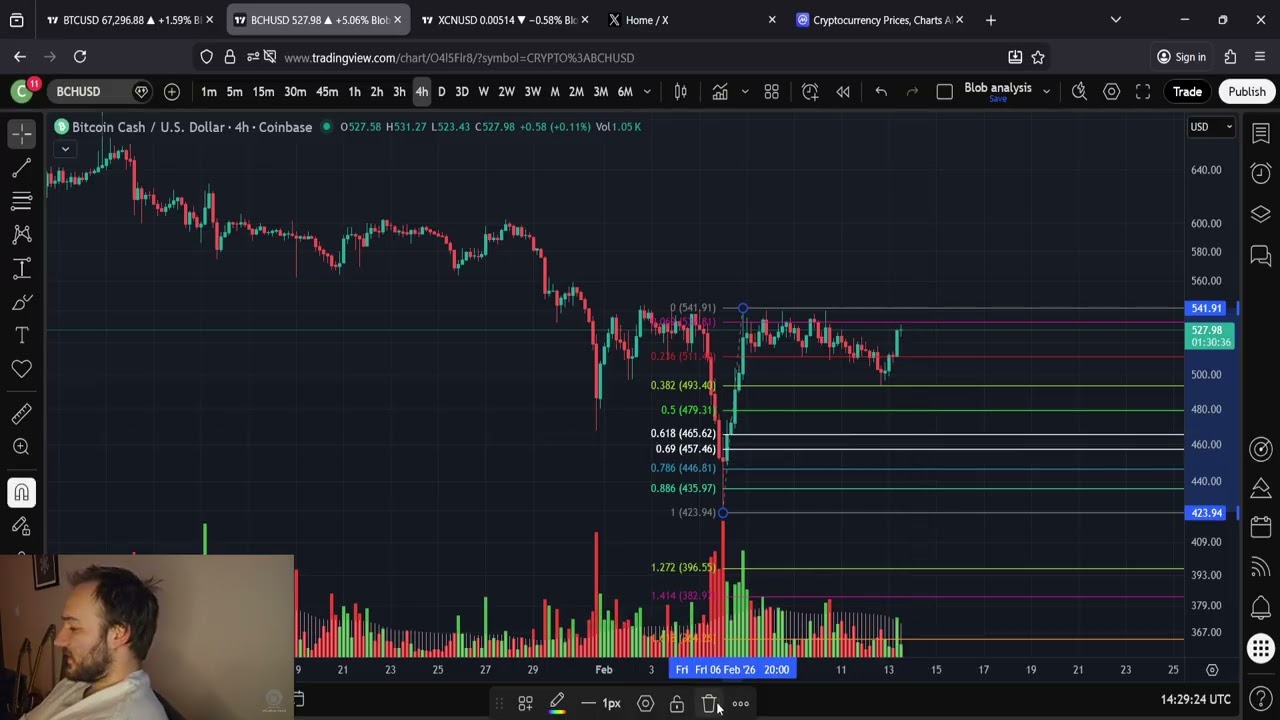Open indicator templates grid icon
Viewport: 1280px width, 720px height.
771,92
